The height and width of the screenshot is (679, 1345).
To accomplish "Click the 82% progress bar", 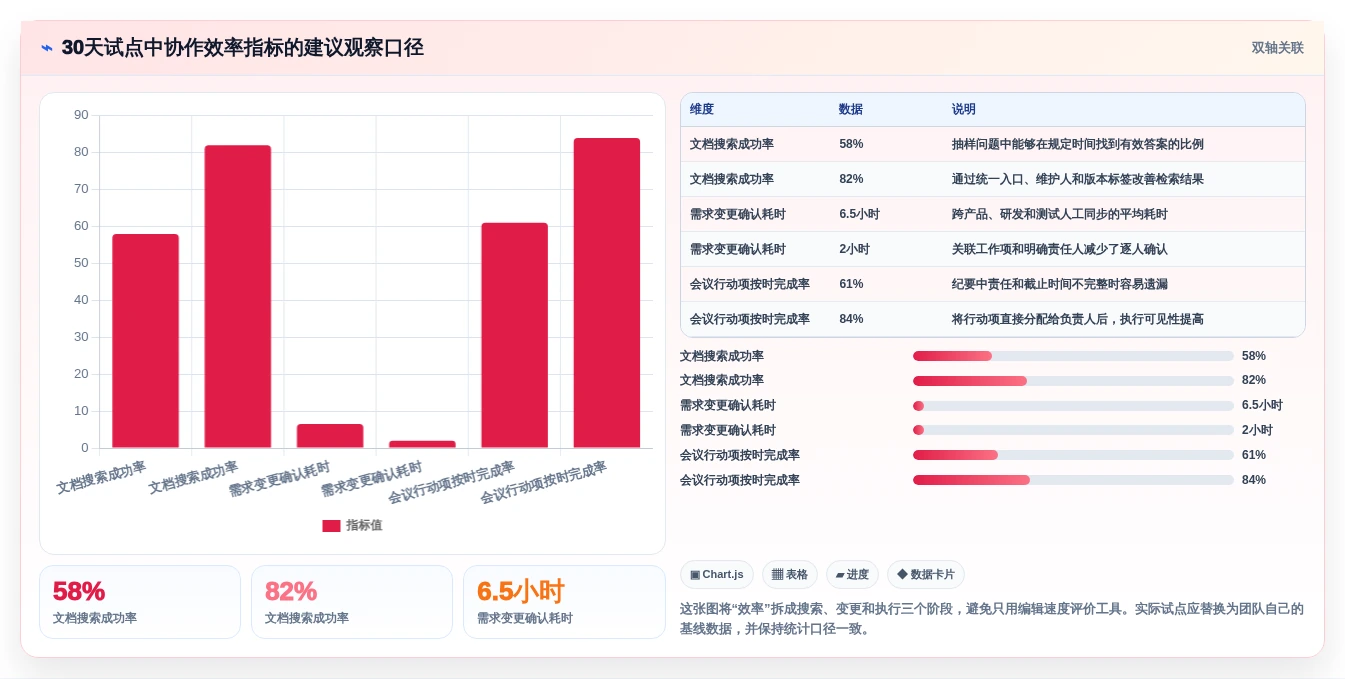I will click(1073, 381).
